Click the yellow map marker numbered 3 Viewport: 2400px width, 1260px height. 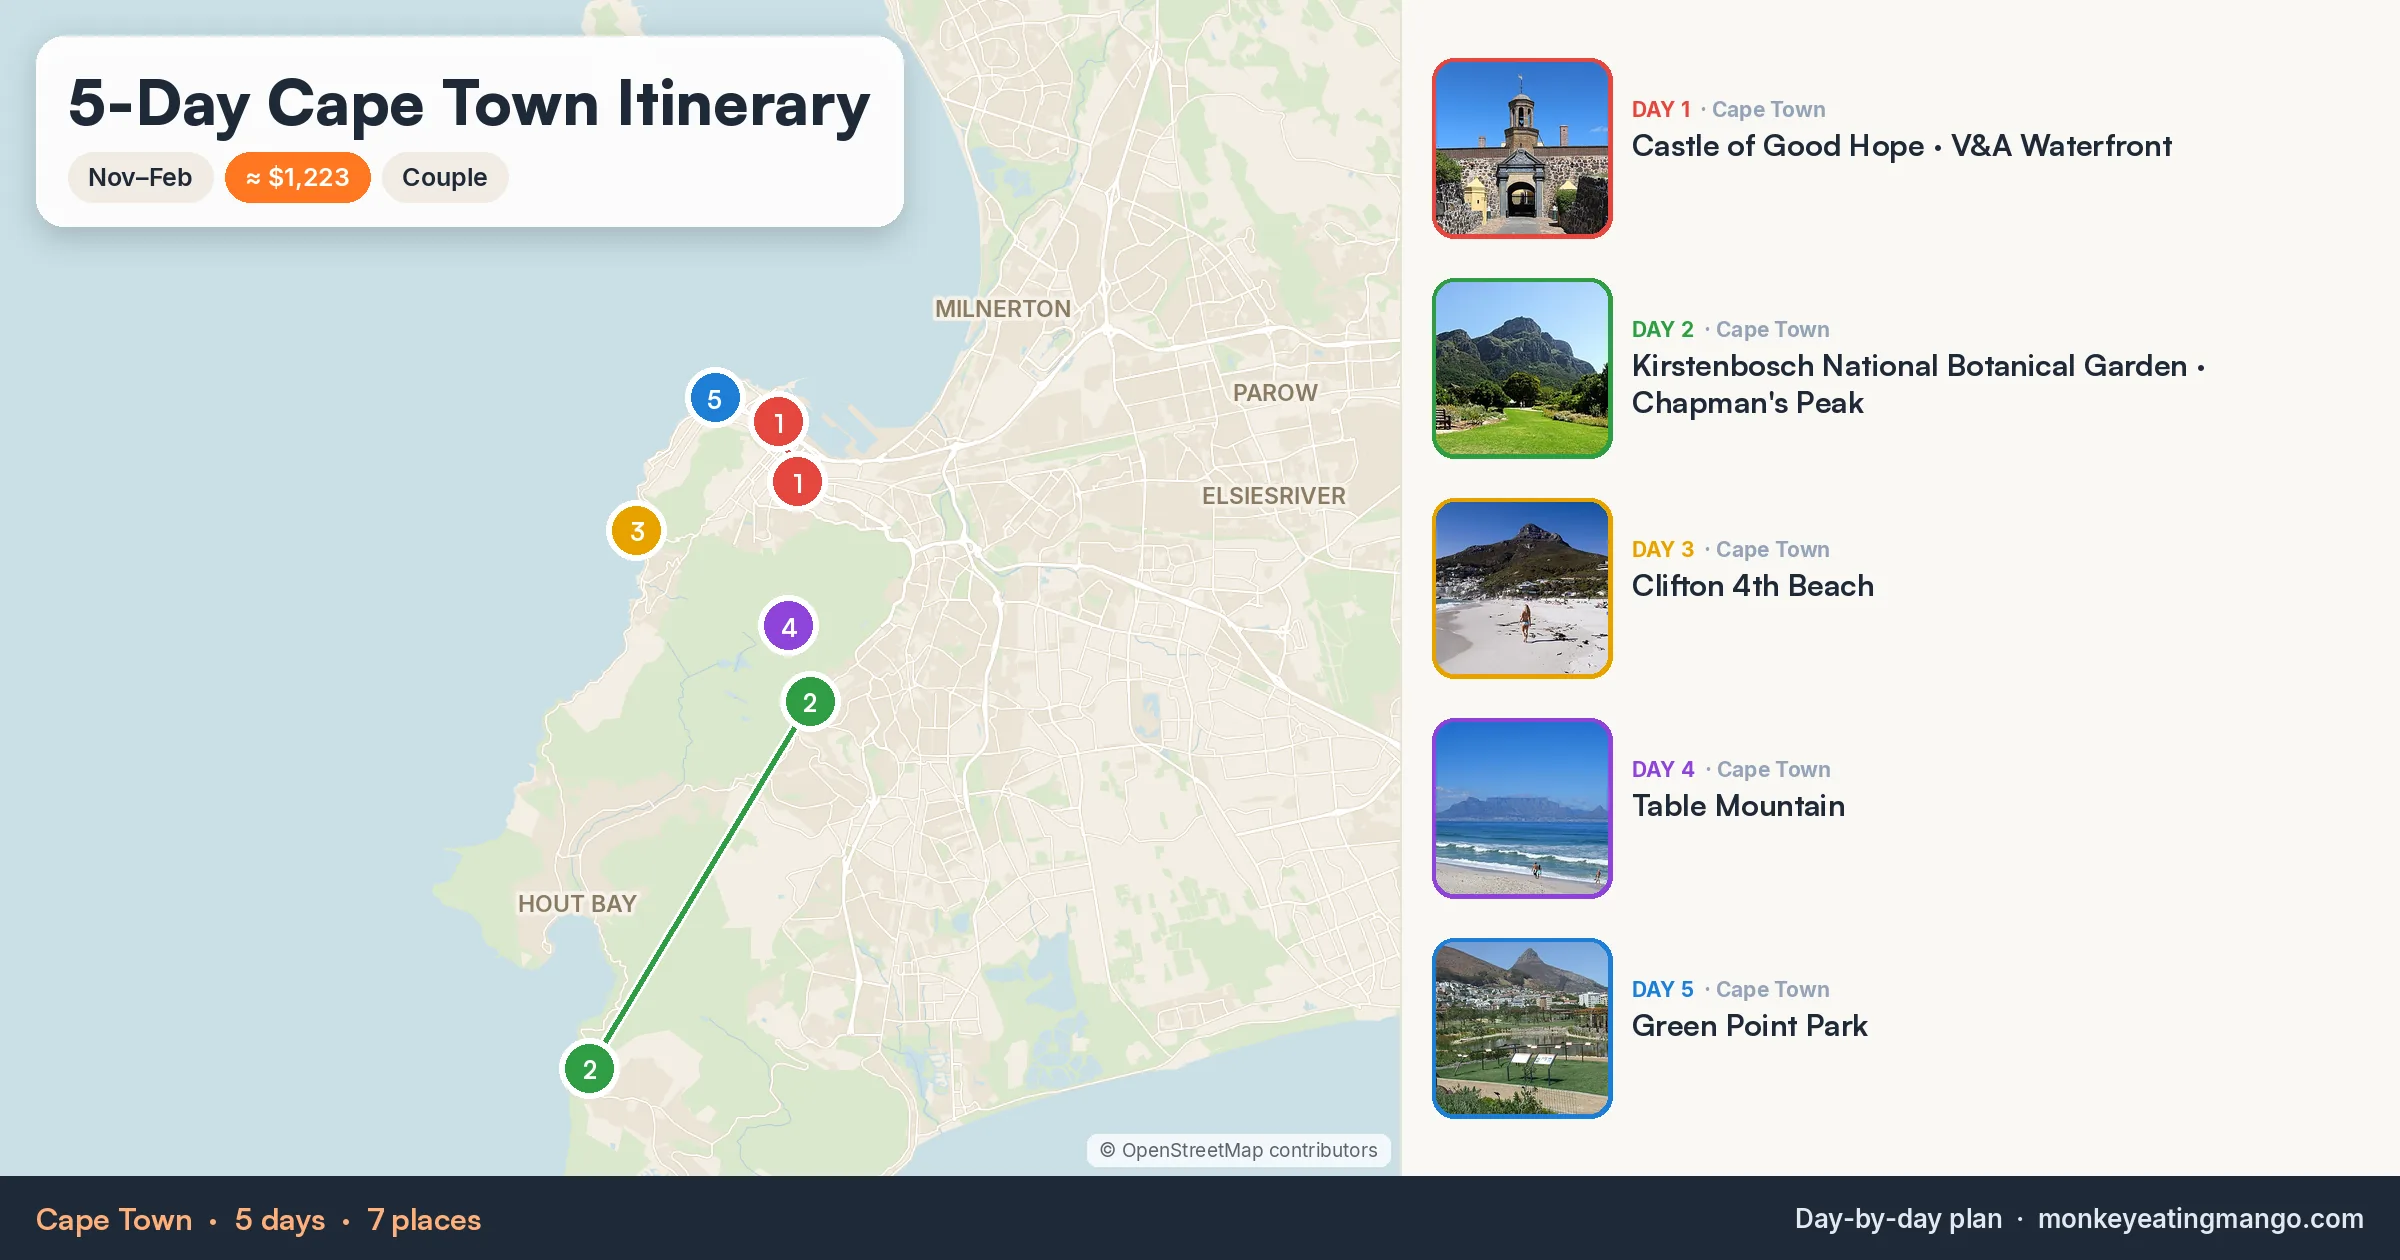click(636, 531)
